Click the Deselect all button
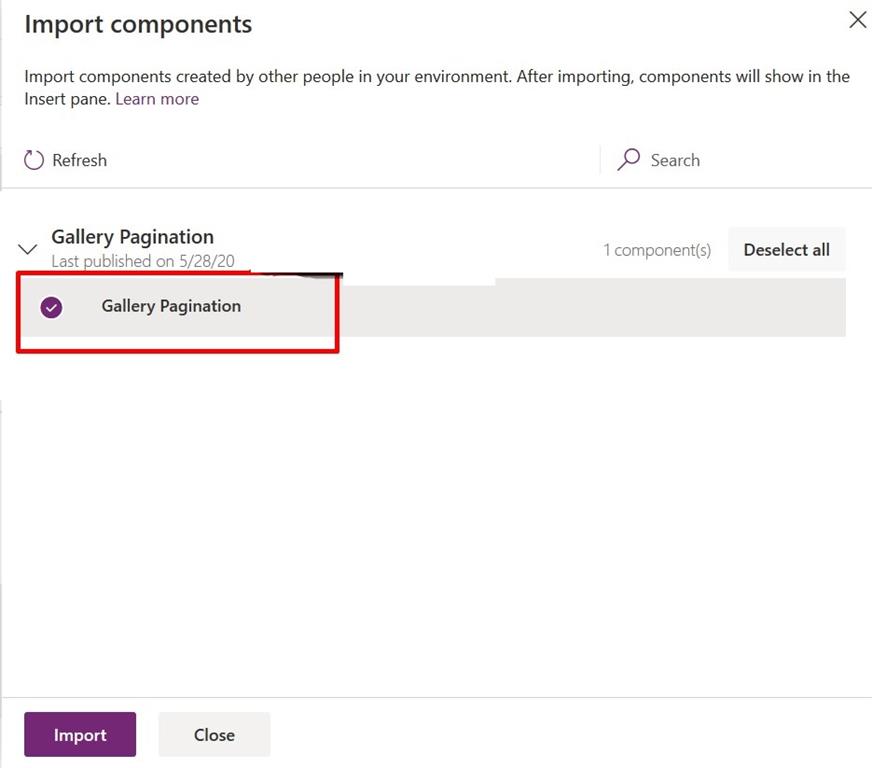Viewport: 872px width, 768px height. [x=787, y=249]
